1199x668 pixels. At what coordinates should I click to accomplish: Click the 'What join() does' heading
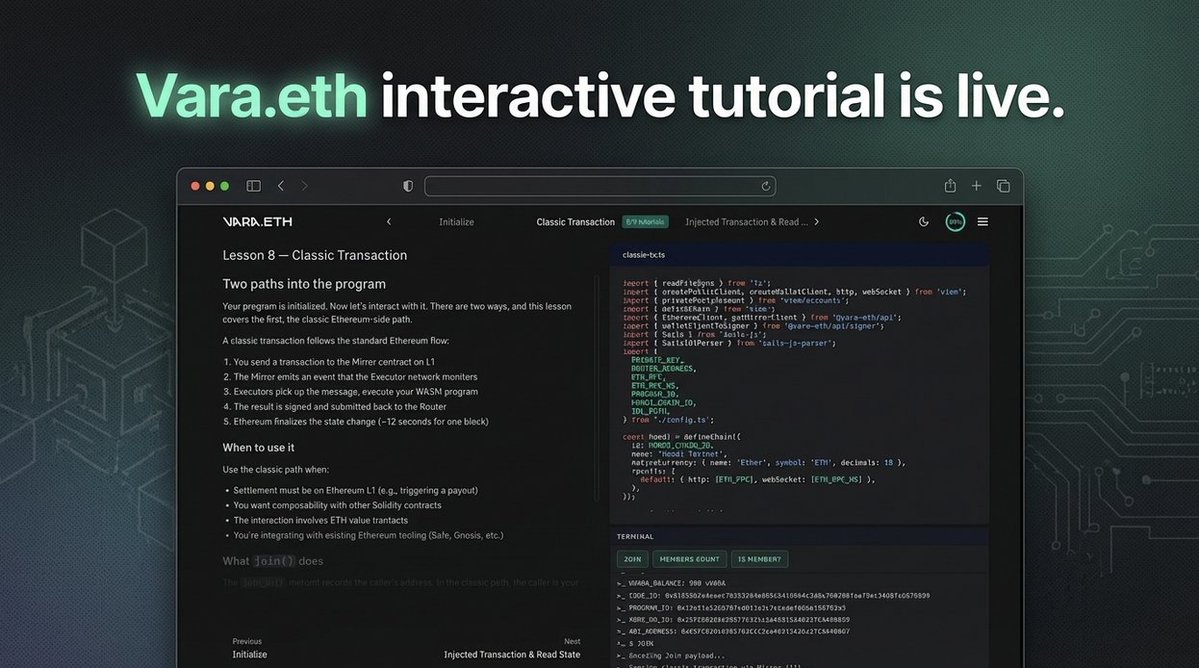coord(273,561)
